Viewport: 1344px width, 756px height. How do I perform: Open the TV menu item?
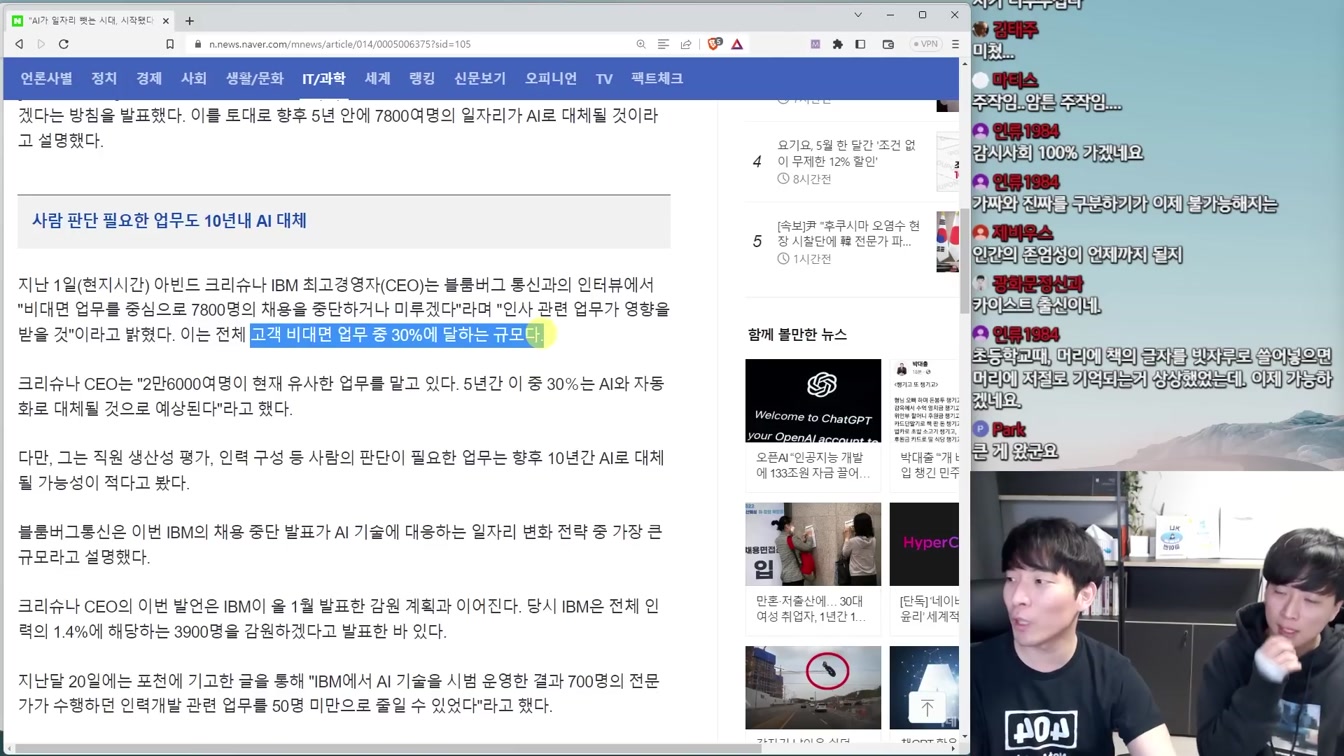tap(604, 78)
